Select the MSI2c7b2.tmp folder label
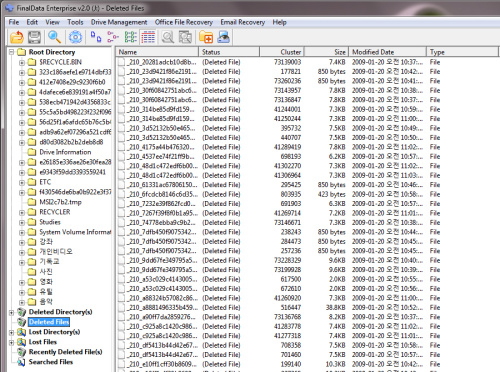Image resolution: width=500 pixels, height=372 pixels. 60,202
